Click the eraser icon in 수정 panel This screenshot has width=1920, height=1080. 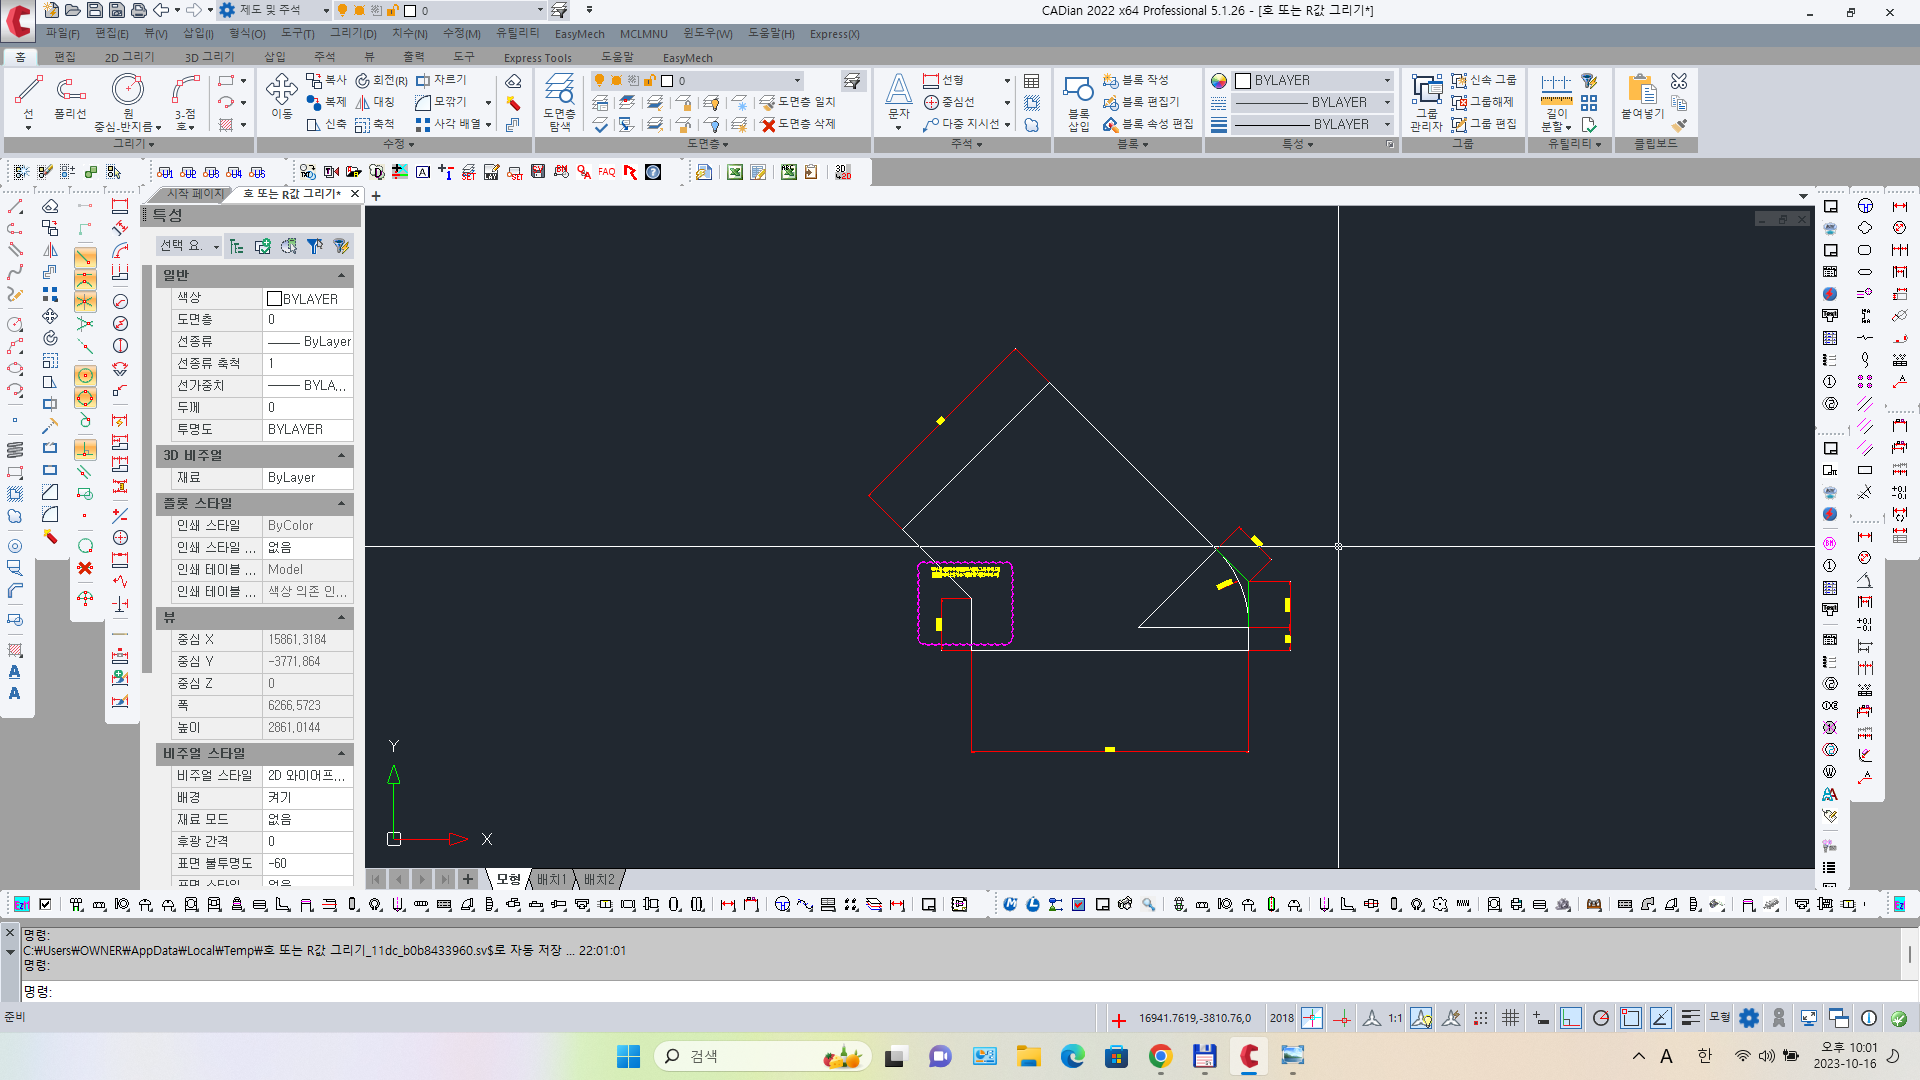(513, 81)
